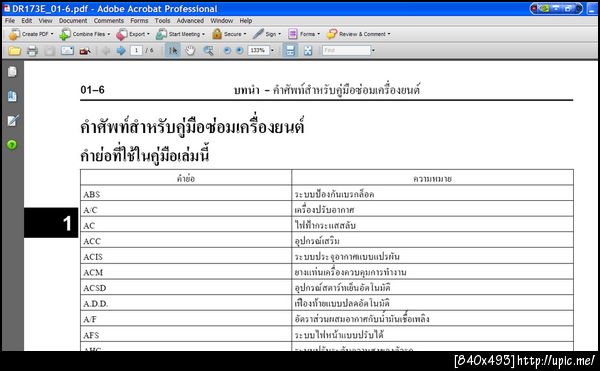Image resolution: width=600 pixels, height=371 pixels.
Task: Choose the Hand tool
Action: click(x=190, y=50)
